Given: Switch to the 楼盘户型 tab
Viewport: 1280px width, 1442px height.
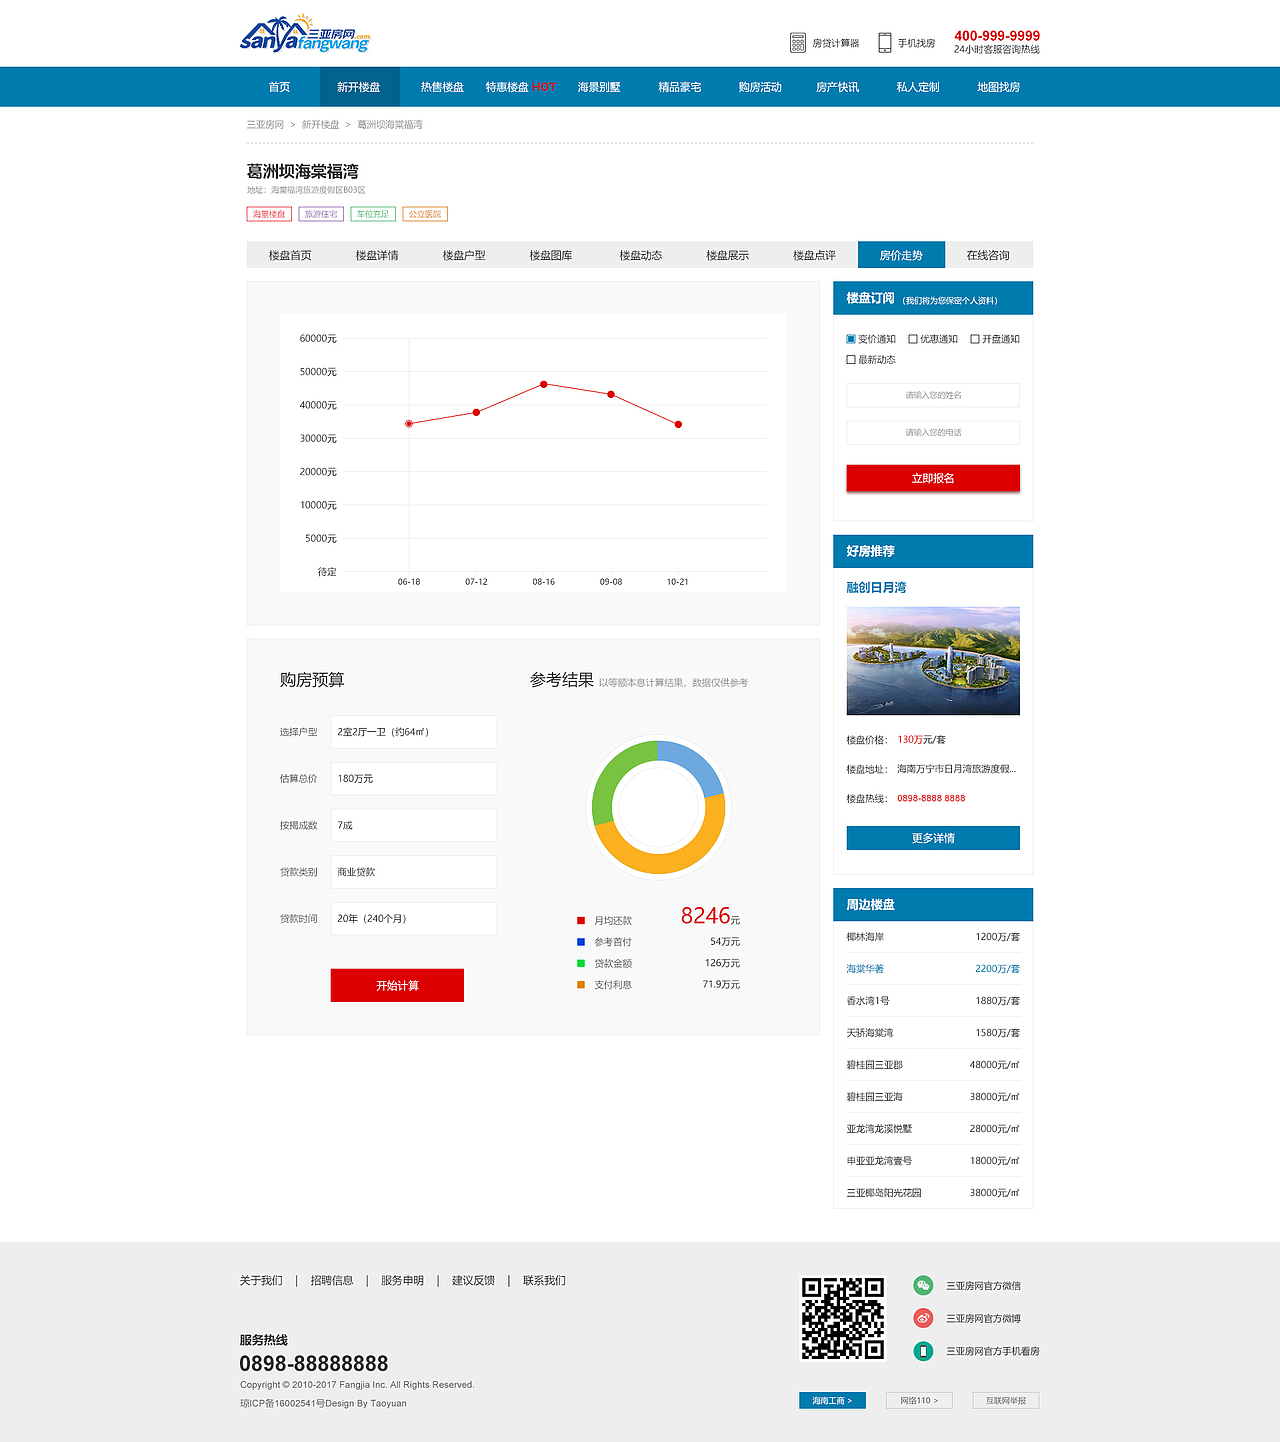Looking at the screenshot, I should [464, 255].
